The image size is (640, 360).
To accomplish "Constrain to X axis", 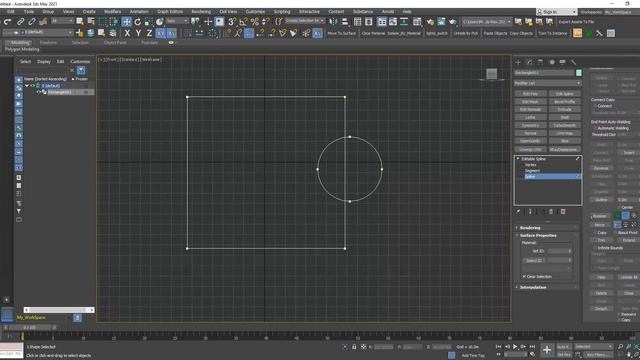I will (x=127, y=33).
